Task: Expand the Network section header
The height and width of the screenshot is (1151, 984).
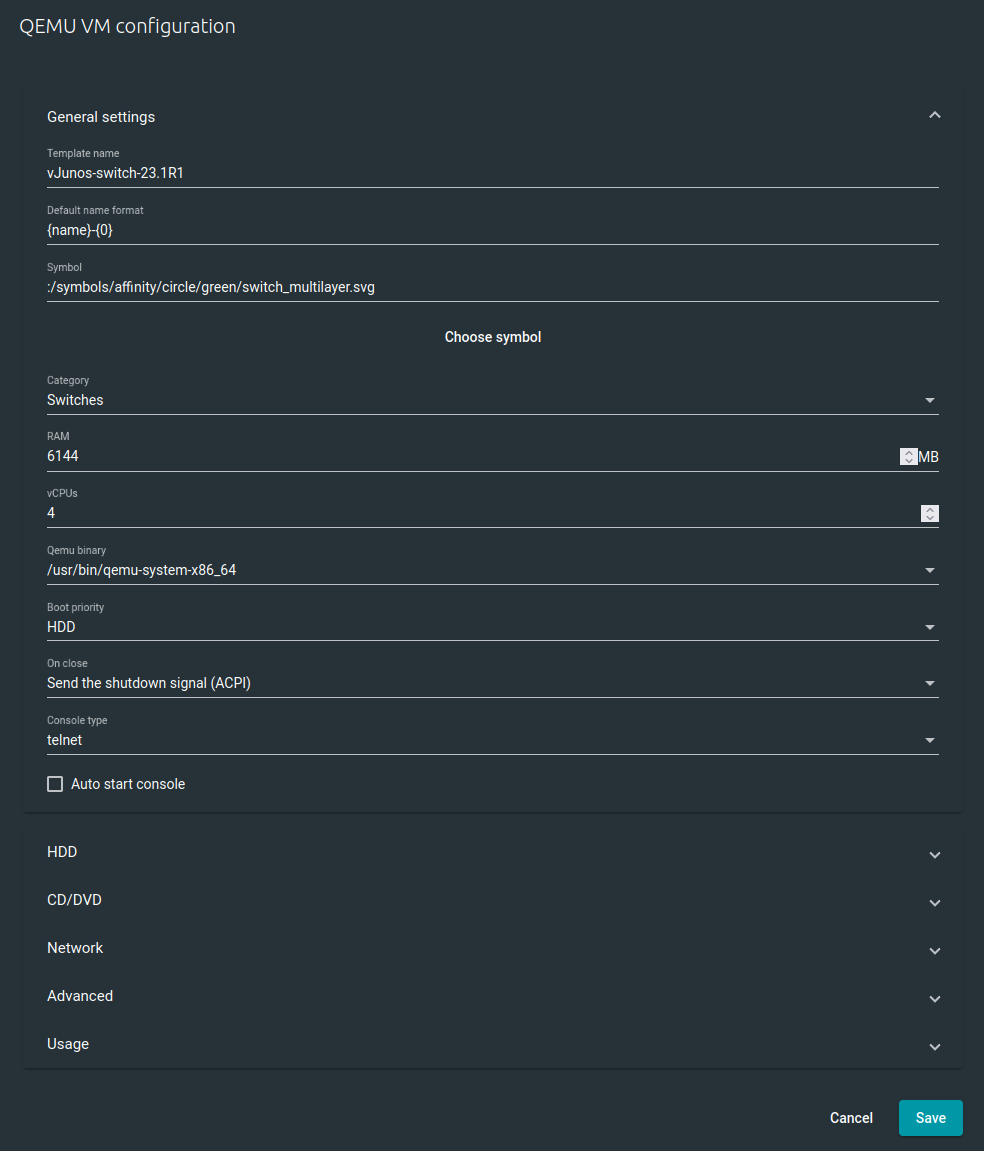Action: (x=493, y=948)
